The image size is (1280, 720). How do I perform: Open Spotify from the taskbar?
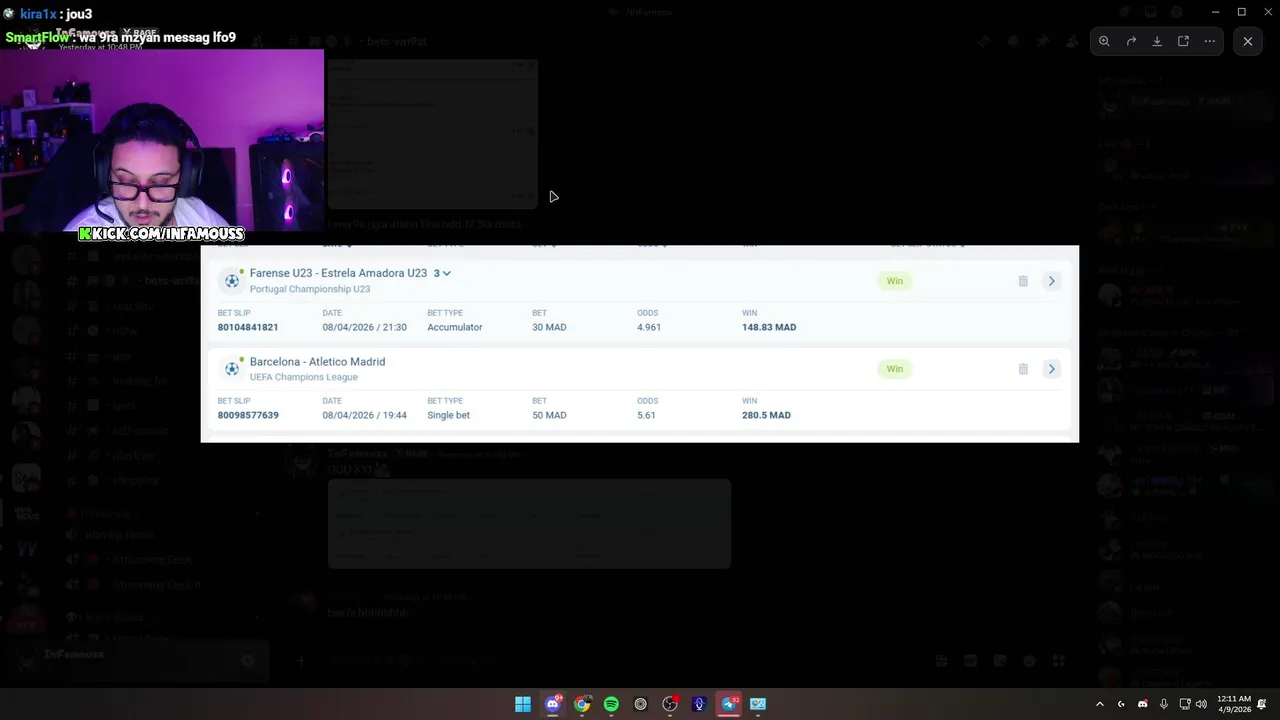pyautogui.click(x=611, y=704)
